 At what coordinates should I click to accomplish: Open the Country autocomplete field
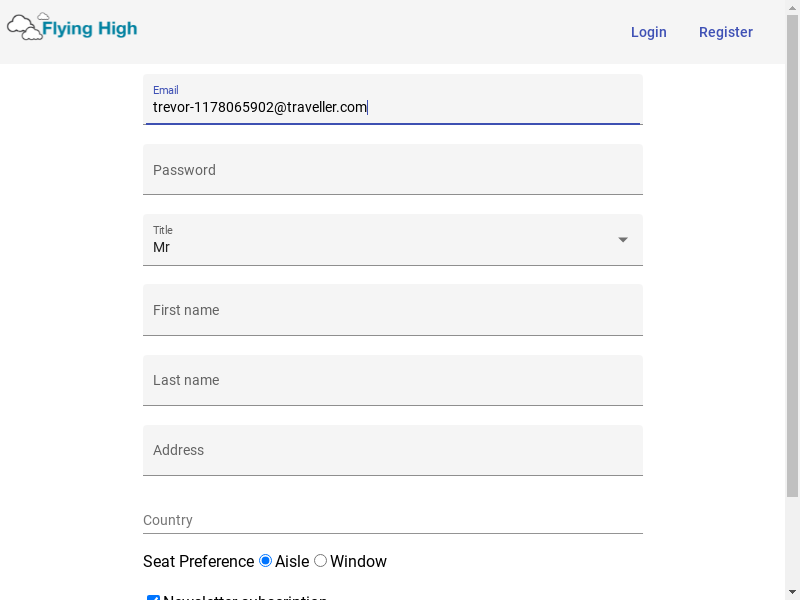pos(392,520)
